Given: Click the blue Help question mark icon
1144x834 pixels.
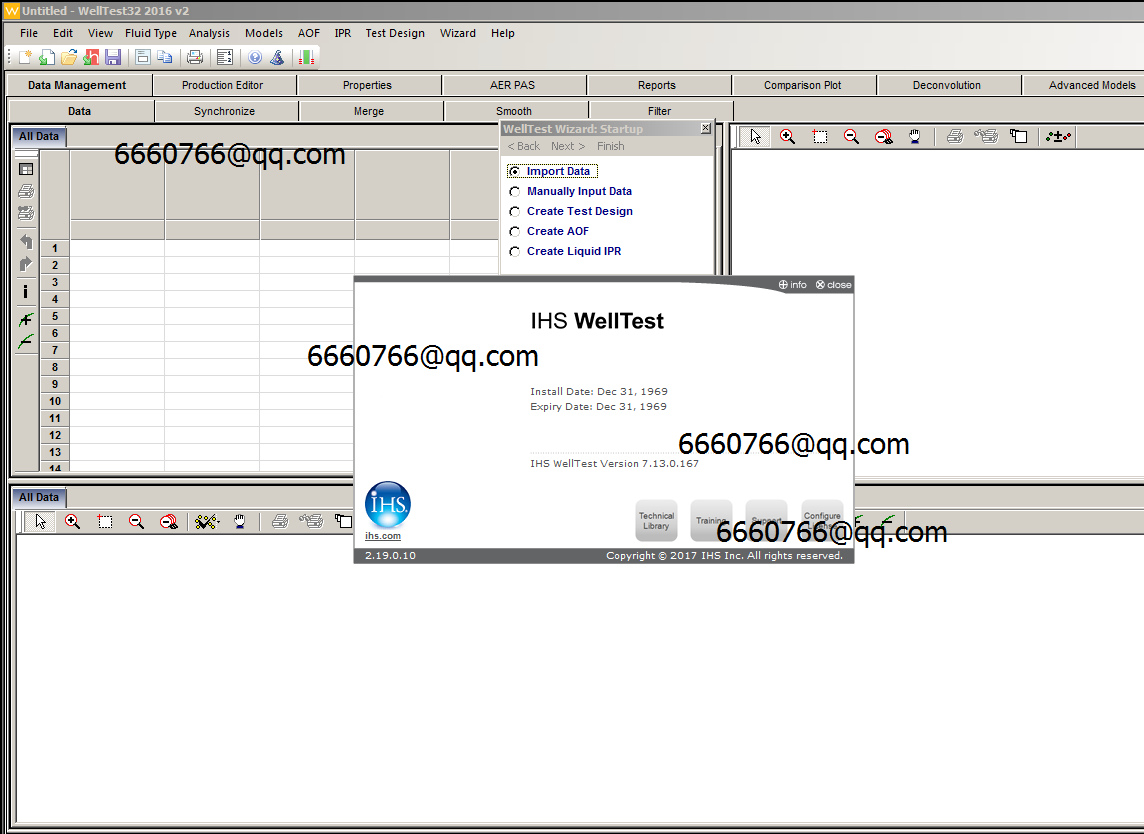Looking at the screenshot, I should coord(255,57).
